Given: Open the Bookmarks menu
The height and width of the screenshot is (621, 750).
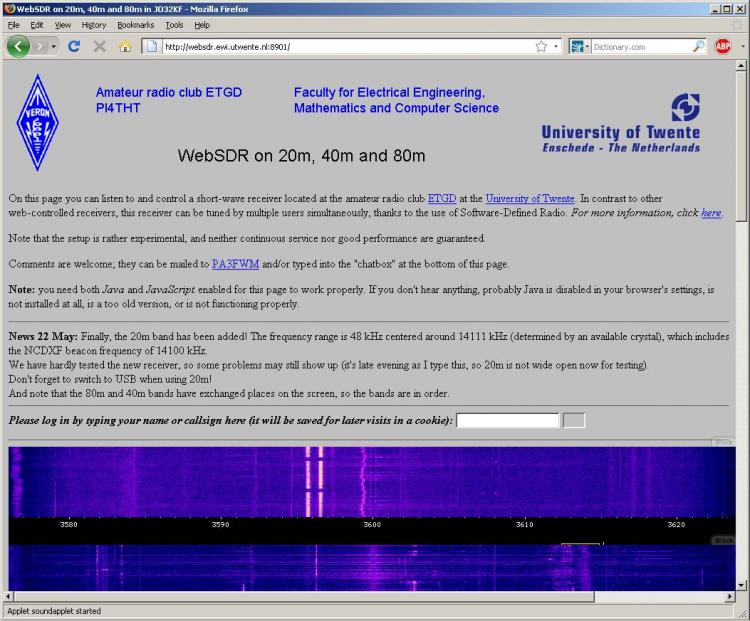Looking at the screenshot, I should (136, 24).
